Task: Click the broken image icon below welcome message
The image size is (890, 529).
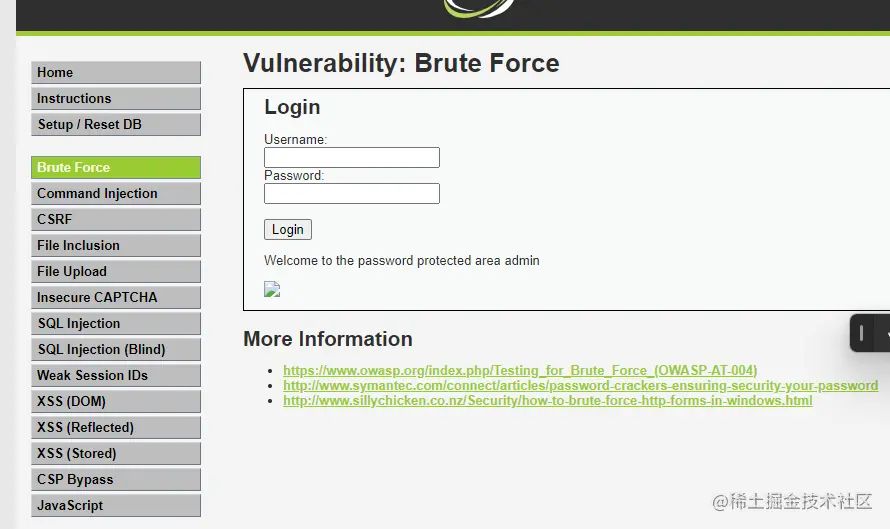Action: (x=272, y=290)
